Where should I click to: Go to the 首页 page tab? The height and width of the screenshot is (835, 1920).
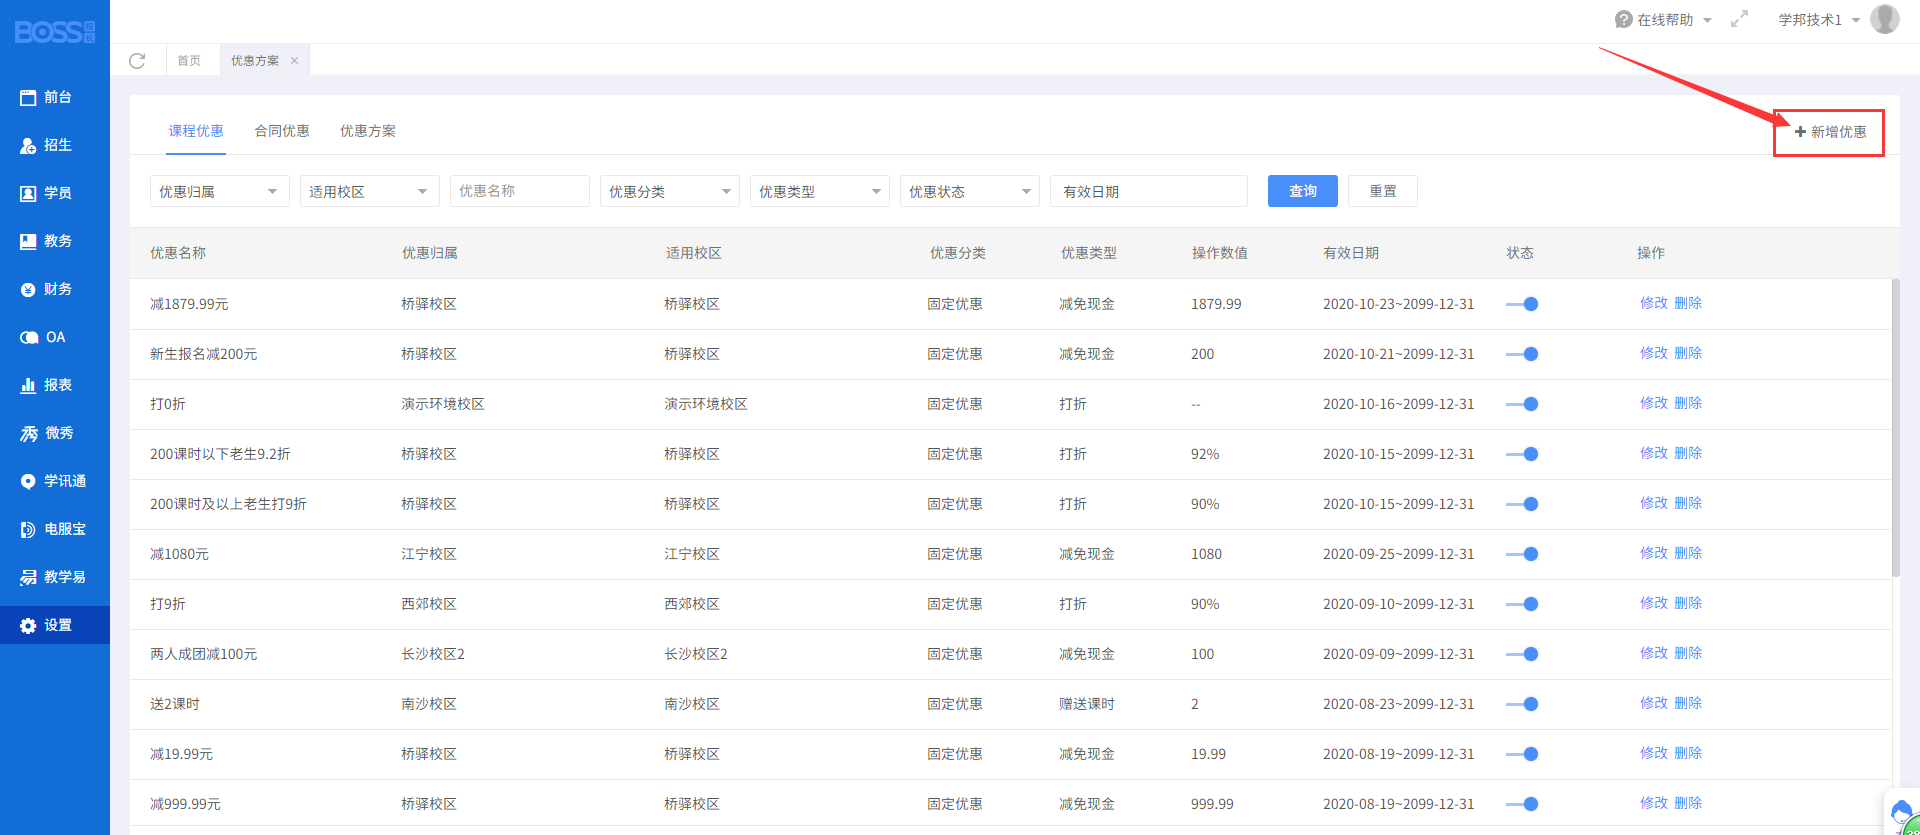[x=189, y=61]
